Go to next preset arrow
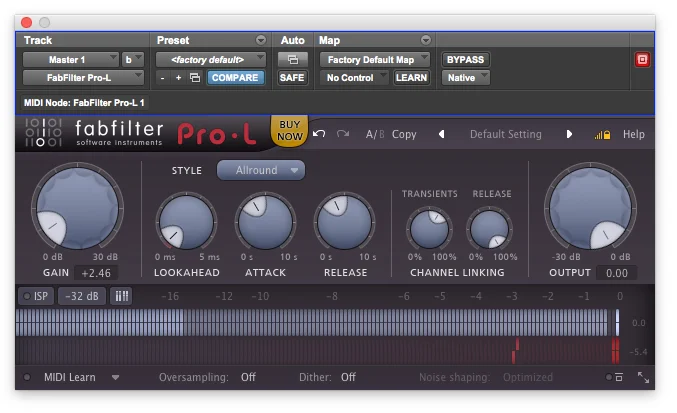Screen dimensions: 677x413 pos(569,134)
